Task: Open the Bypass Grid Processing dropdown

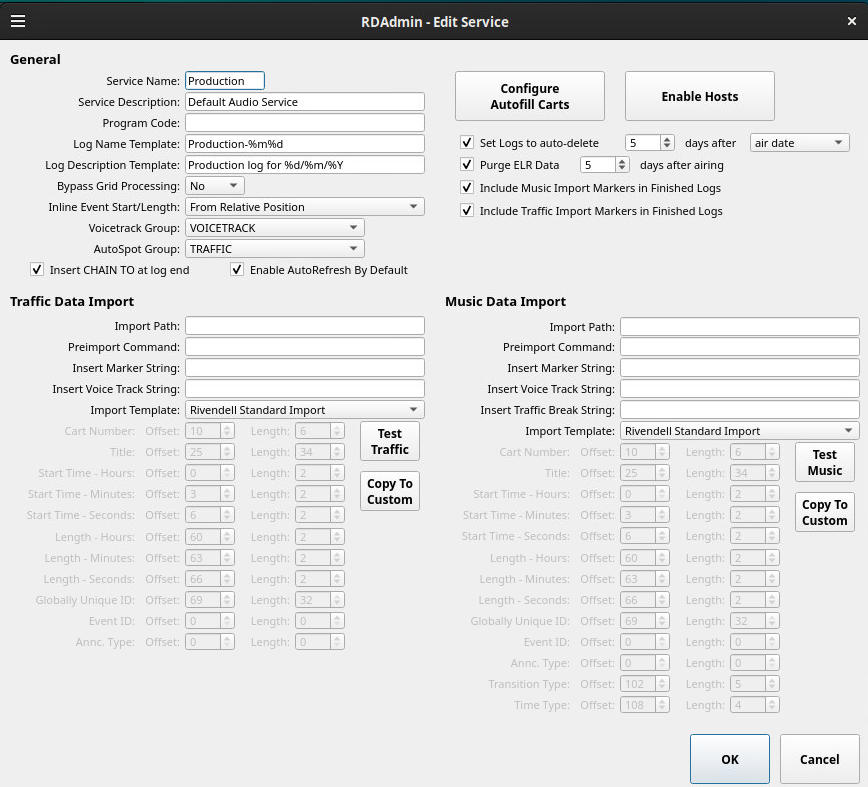Action: (215, 186)
